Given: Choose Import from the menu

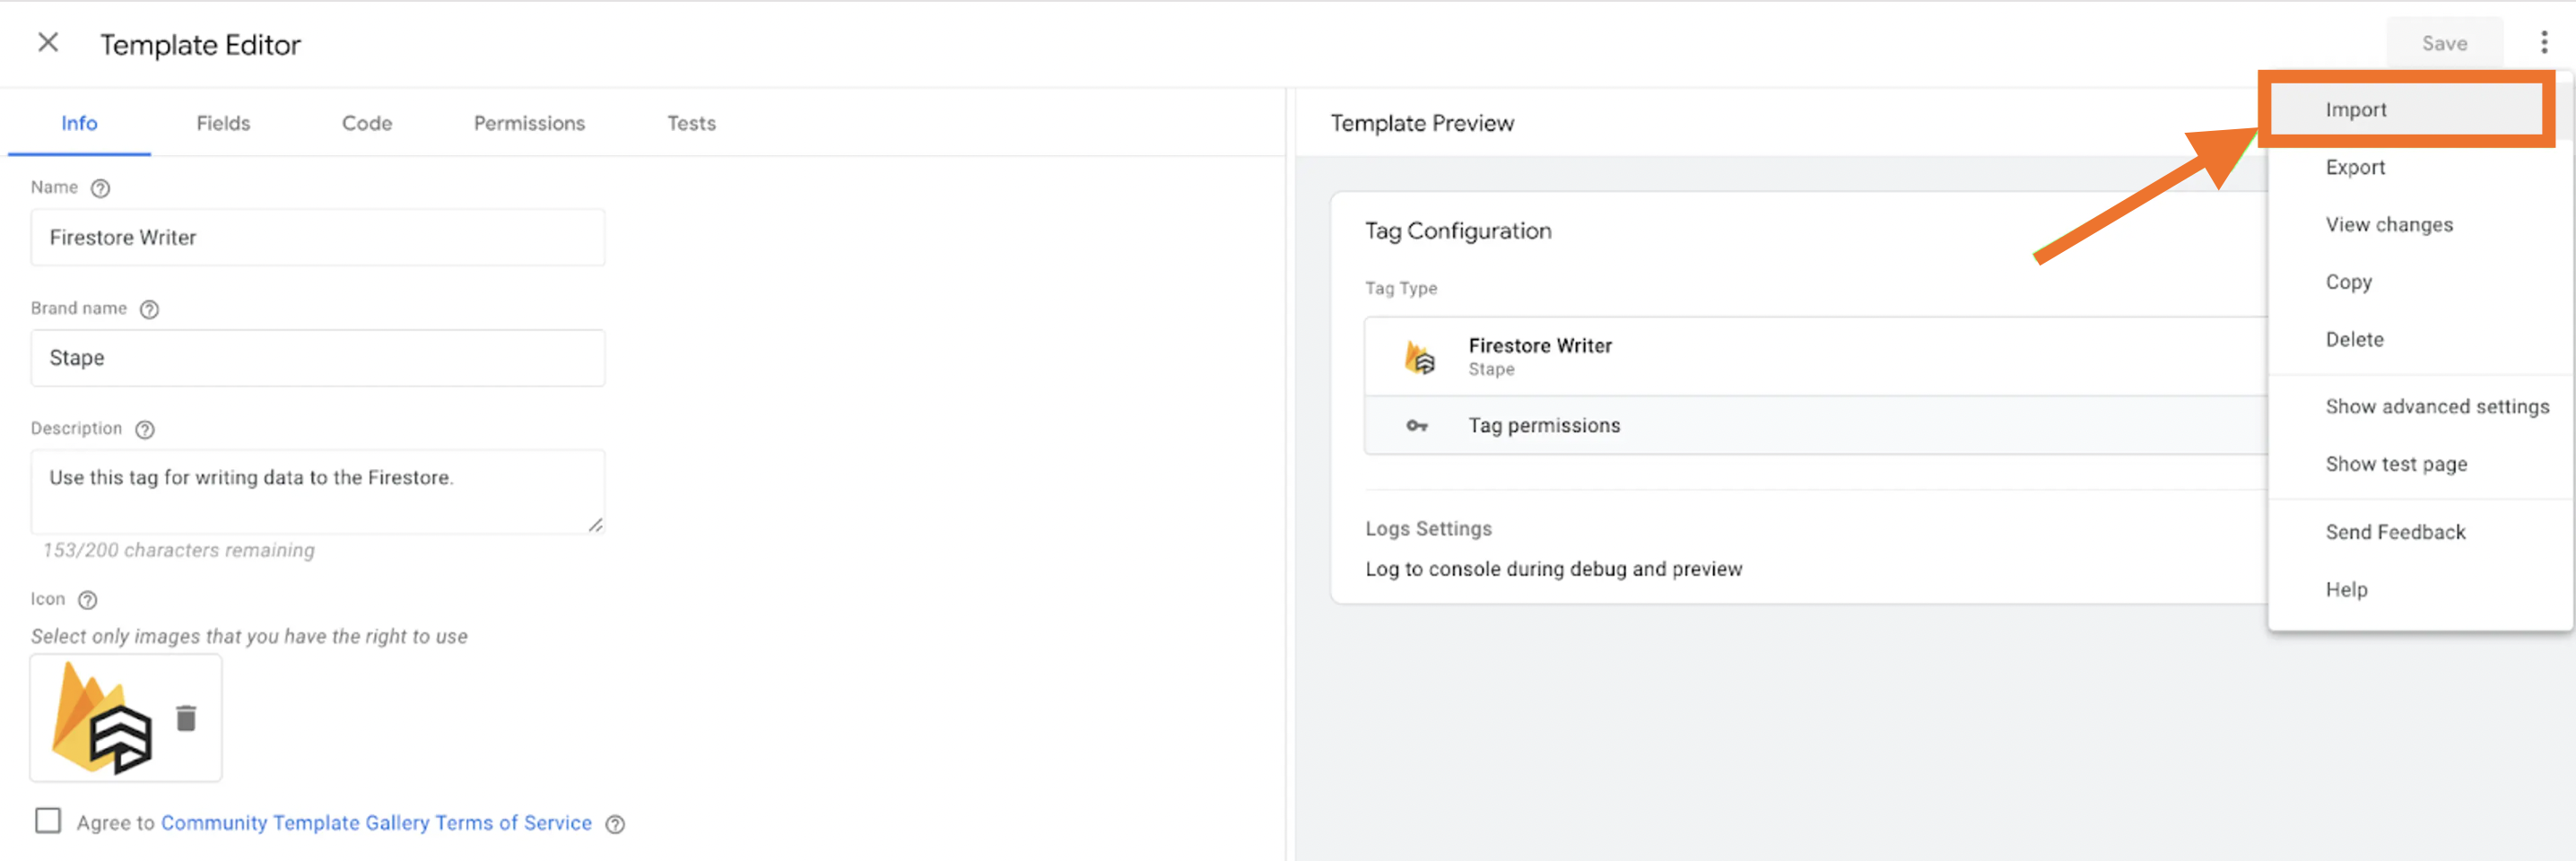Looking at the screenshot, I should tap(2406, 109).
